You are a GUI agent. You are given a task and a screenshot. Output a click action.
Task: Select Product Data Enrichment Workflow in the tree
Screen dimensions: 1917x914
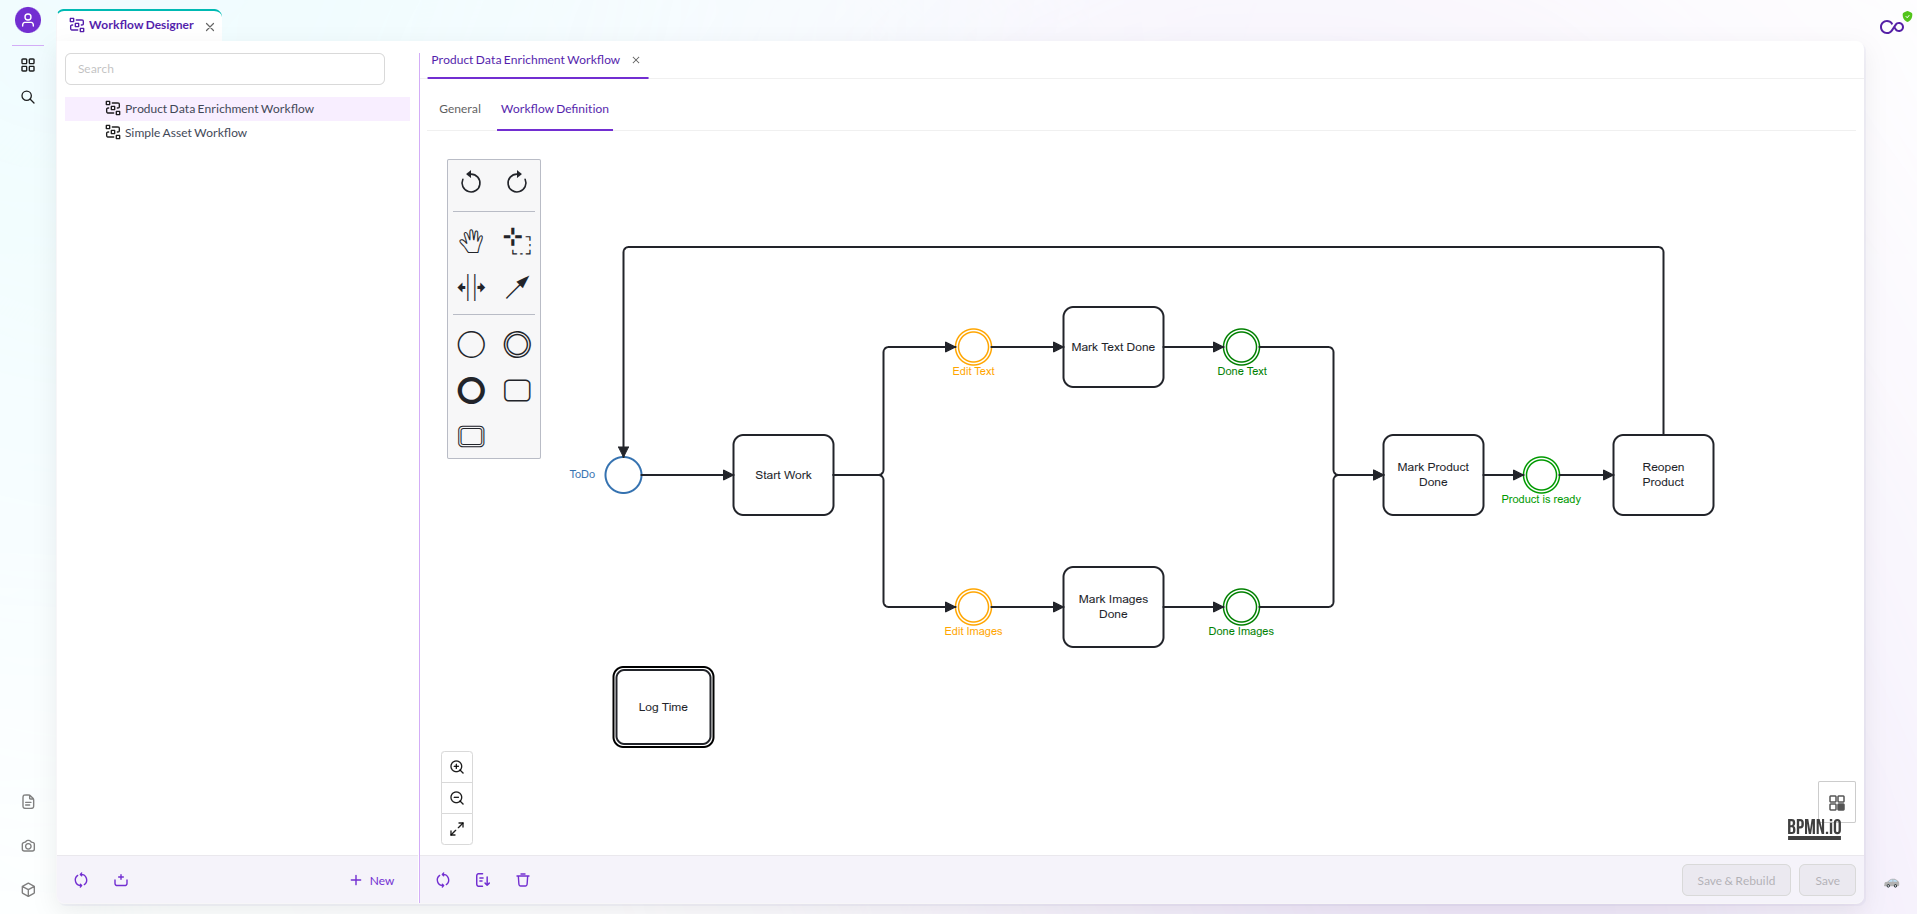[x=238, y=109]
